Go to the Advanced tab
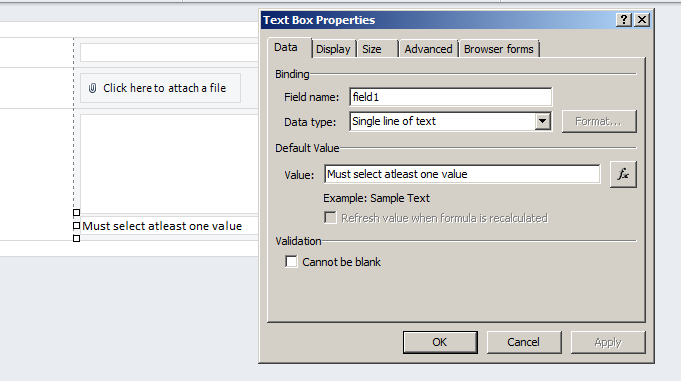This screenshot has width=681, height=381. tap(428, 49)
